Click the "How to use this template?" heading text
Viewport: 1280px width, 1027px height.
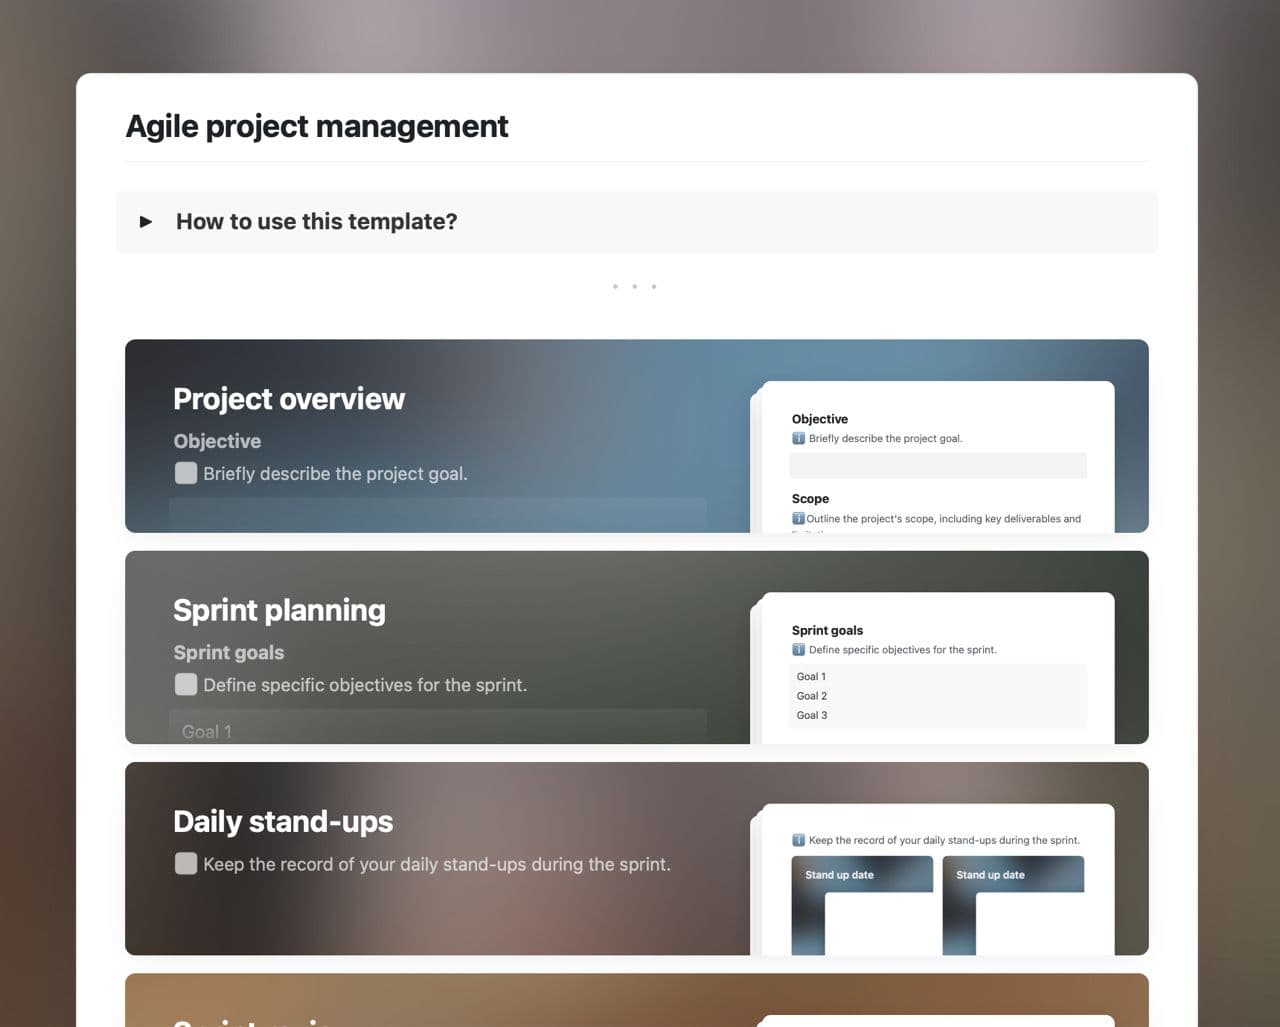click(x=316, y=222)
